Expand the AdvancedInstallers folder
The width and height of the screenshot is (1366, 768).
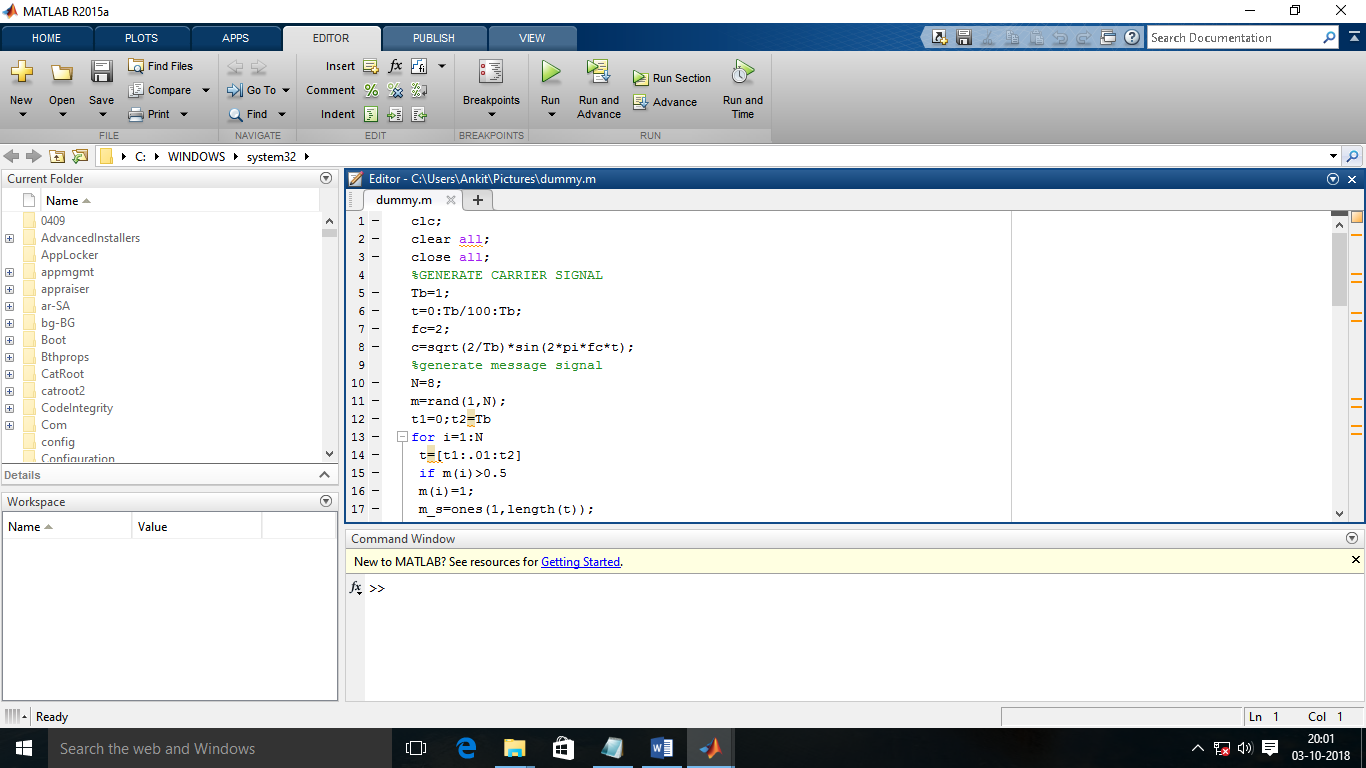9,238
